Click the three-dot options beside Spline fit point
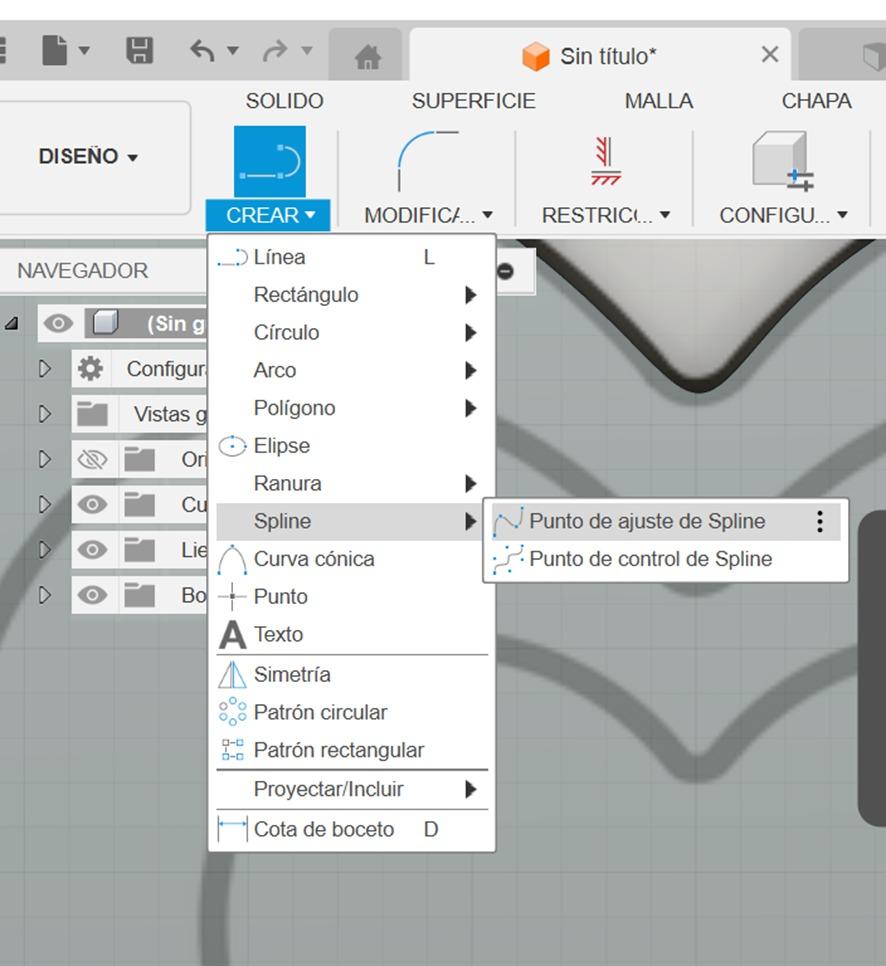Viewport: 886px width, 966px height. pyautogui.click(x=820, y=521)
